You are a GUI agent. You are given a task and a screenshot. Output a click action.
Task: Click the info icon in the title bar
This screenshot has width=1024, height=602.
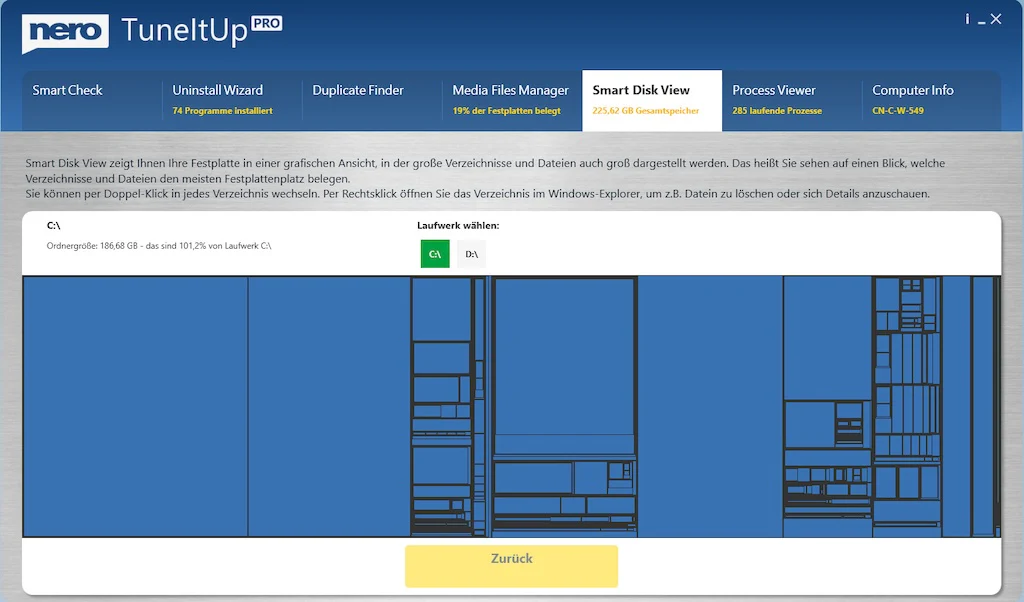pos(967,19)
